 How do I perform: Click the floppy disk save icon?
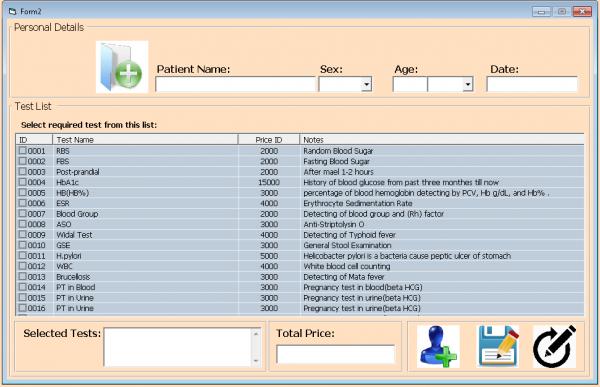[498, 346]
